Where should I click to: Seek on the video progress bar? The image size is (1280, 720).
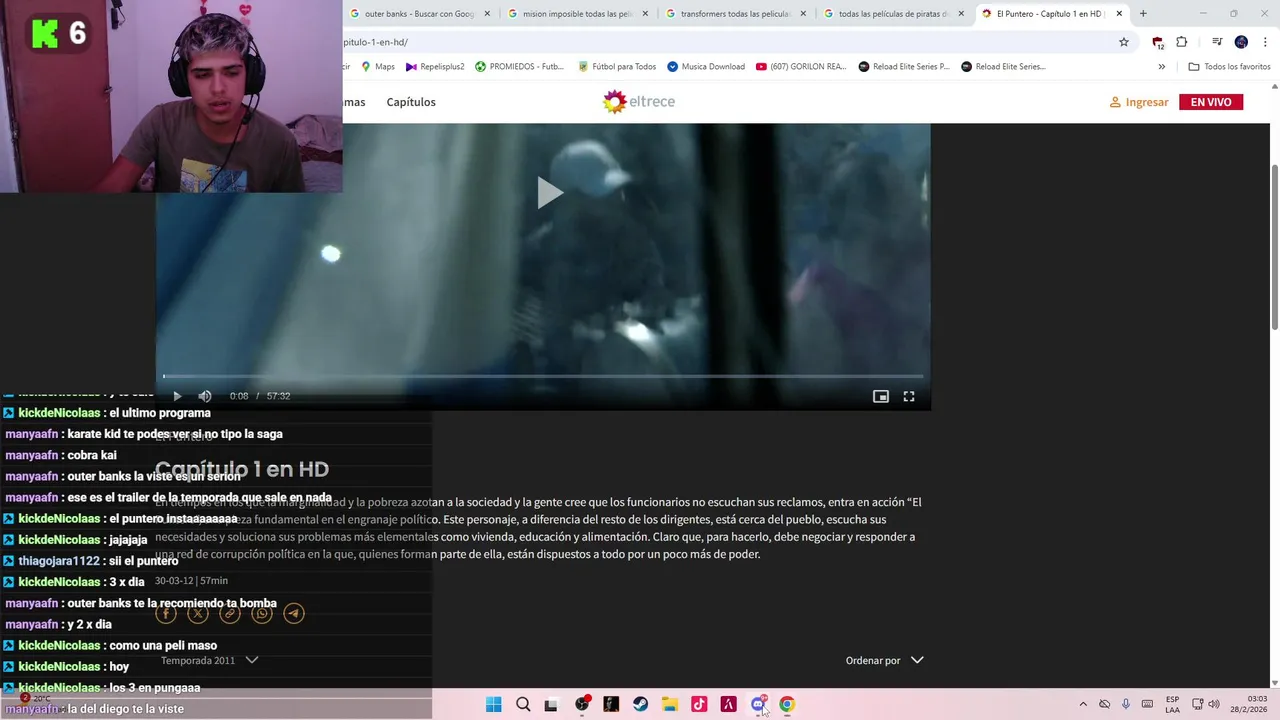543,376
